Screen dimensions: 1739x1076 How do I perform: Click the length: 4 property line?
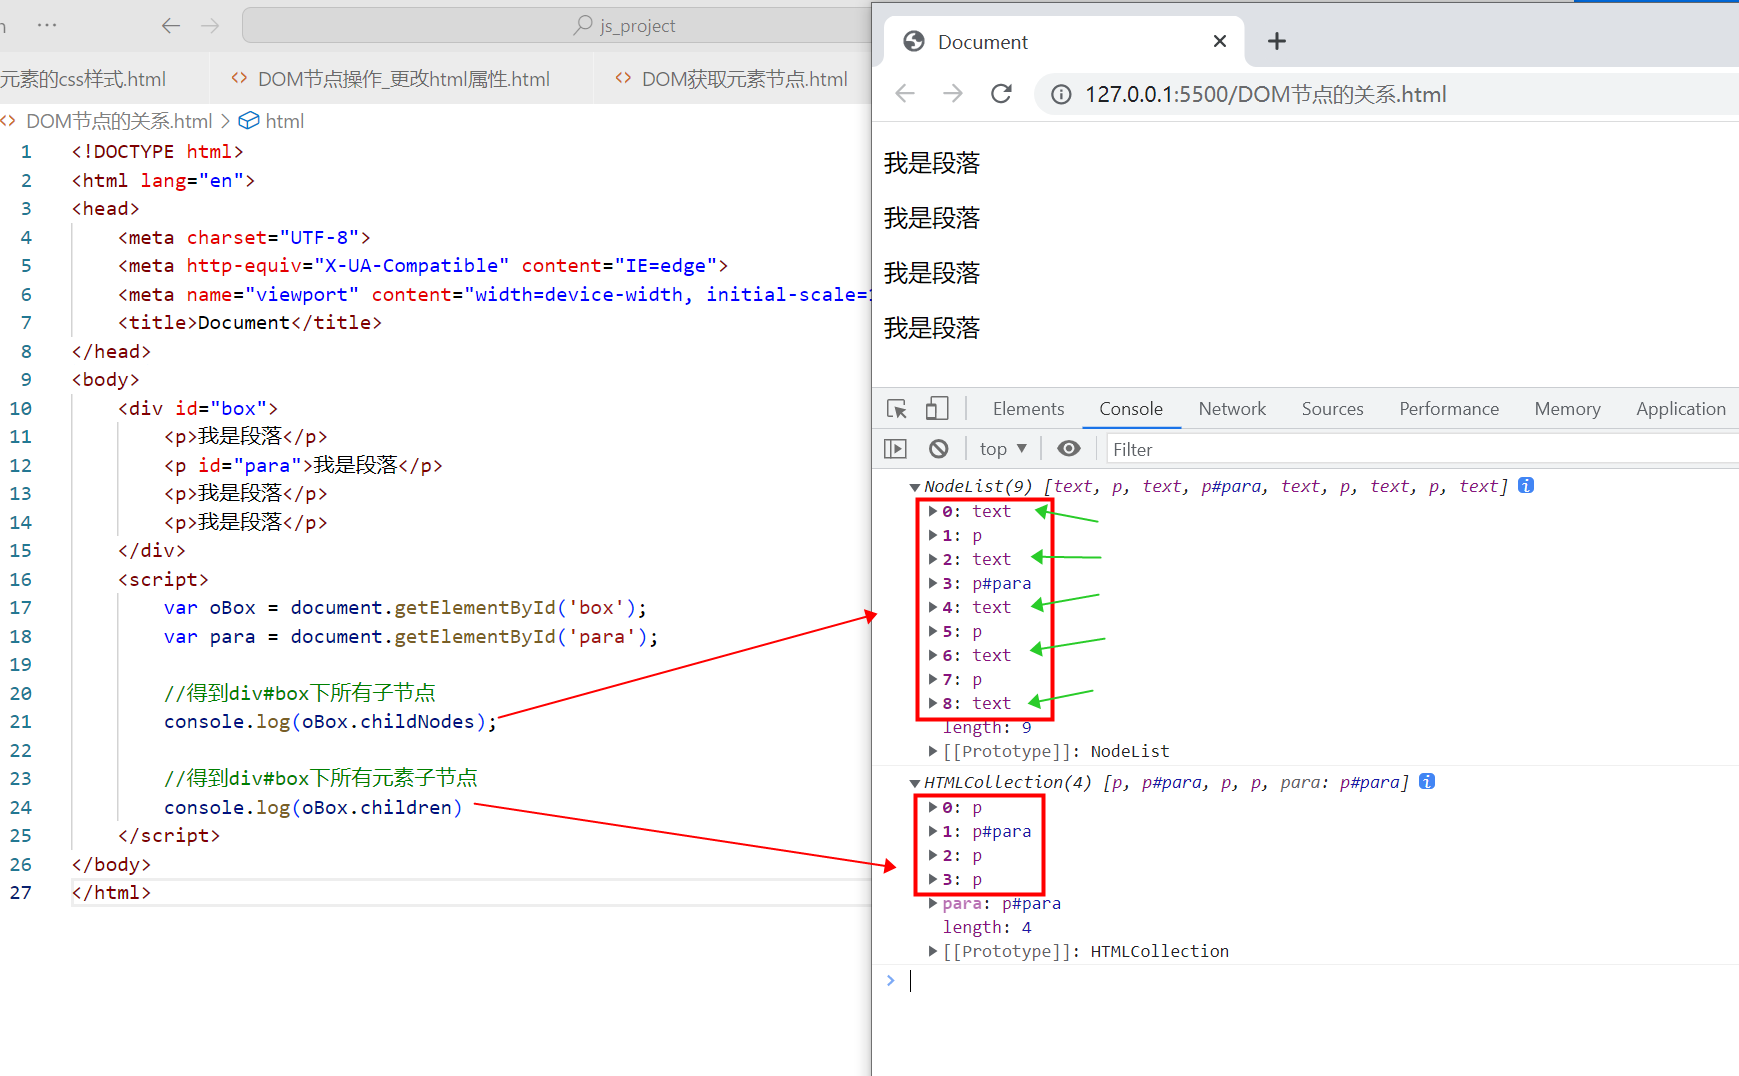(x=987, y=927)
